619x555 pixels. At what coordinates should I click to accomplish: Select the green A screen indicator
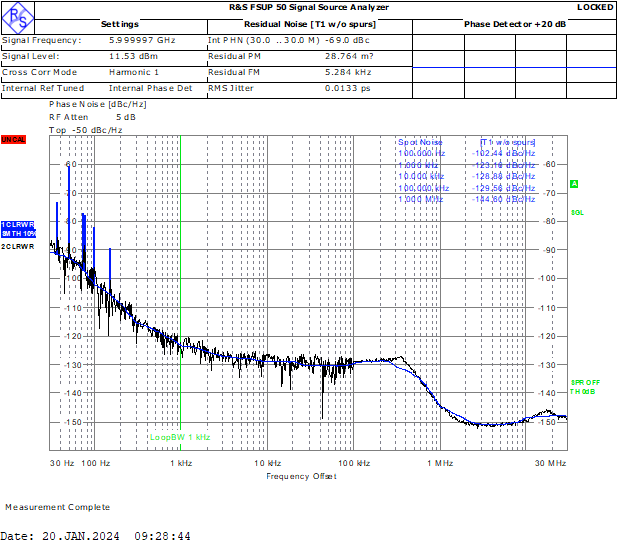point(574,184)
